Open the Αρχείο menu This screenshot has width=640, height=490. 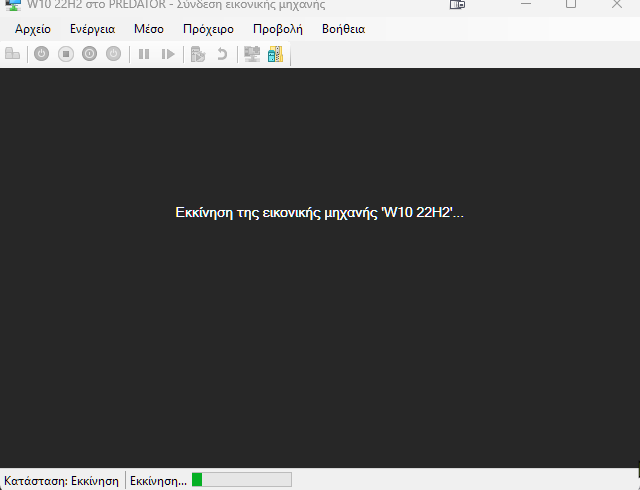pos(33,29)
